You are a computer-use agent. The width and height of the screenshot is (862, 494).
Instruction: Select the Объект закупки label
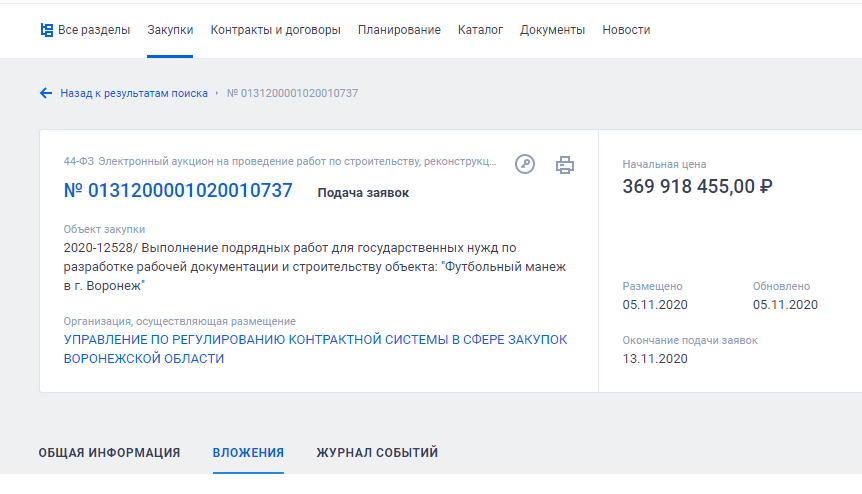tap(104, 229)
